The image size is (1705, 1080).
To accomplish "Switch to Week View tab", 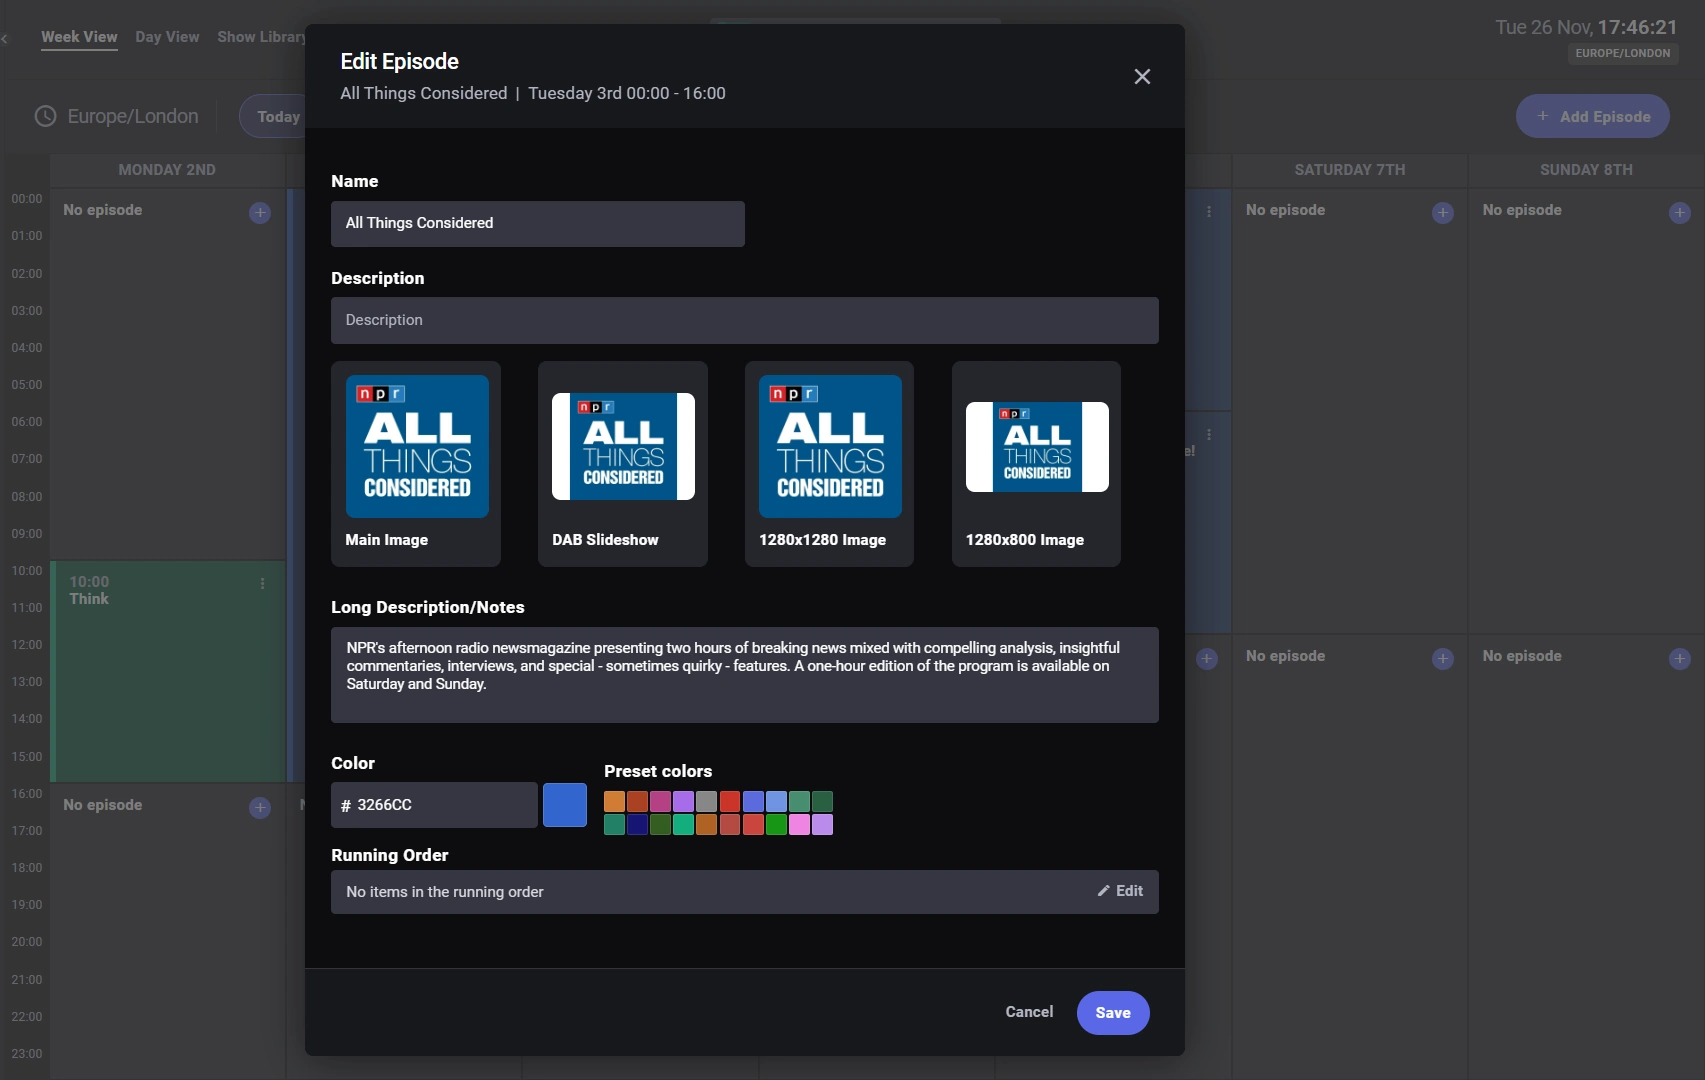I will tap(79, 37).
